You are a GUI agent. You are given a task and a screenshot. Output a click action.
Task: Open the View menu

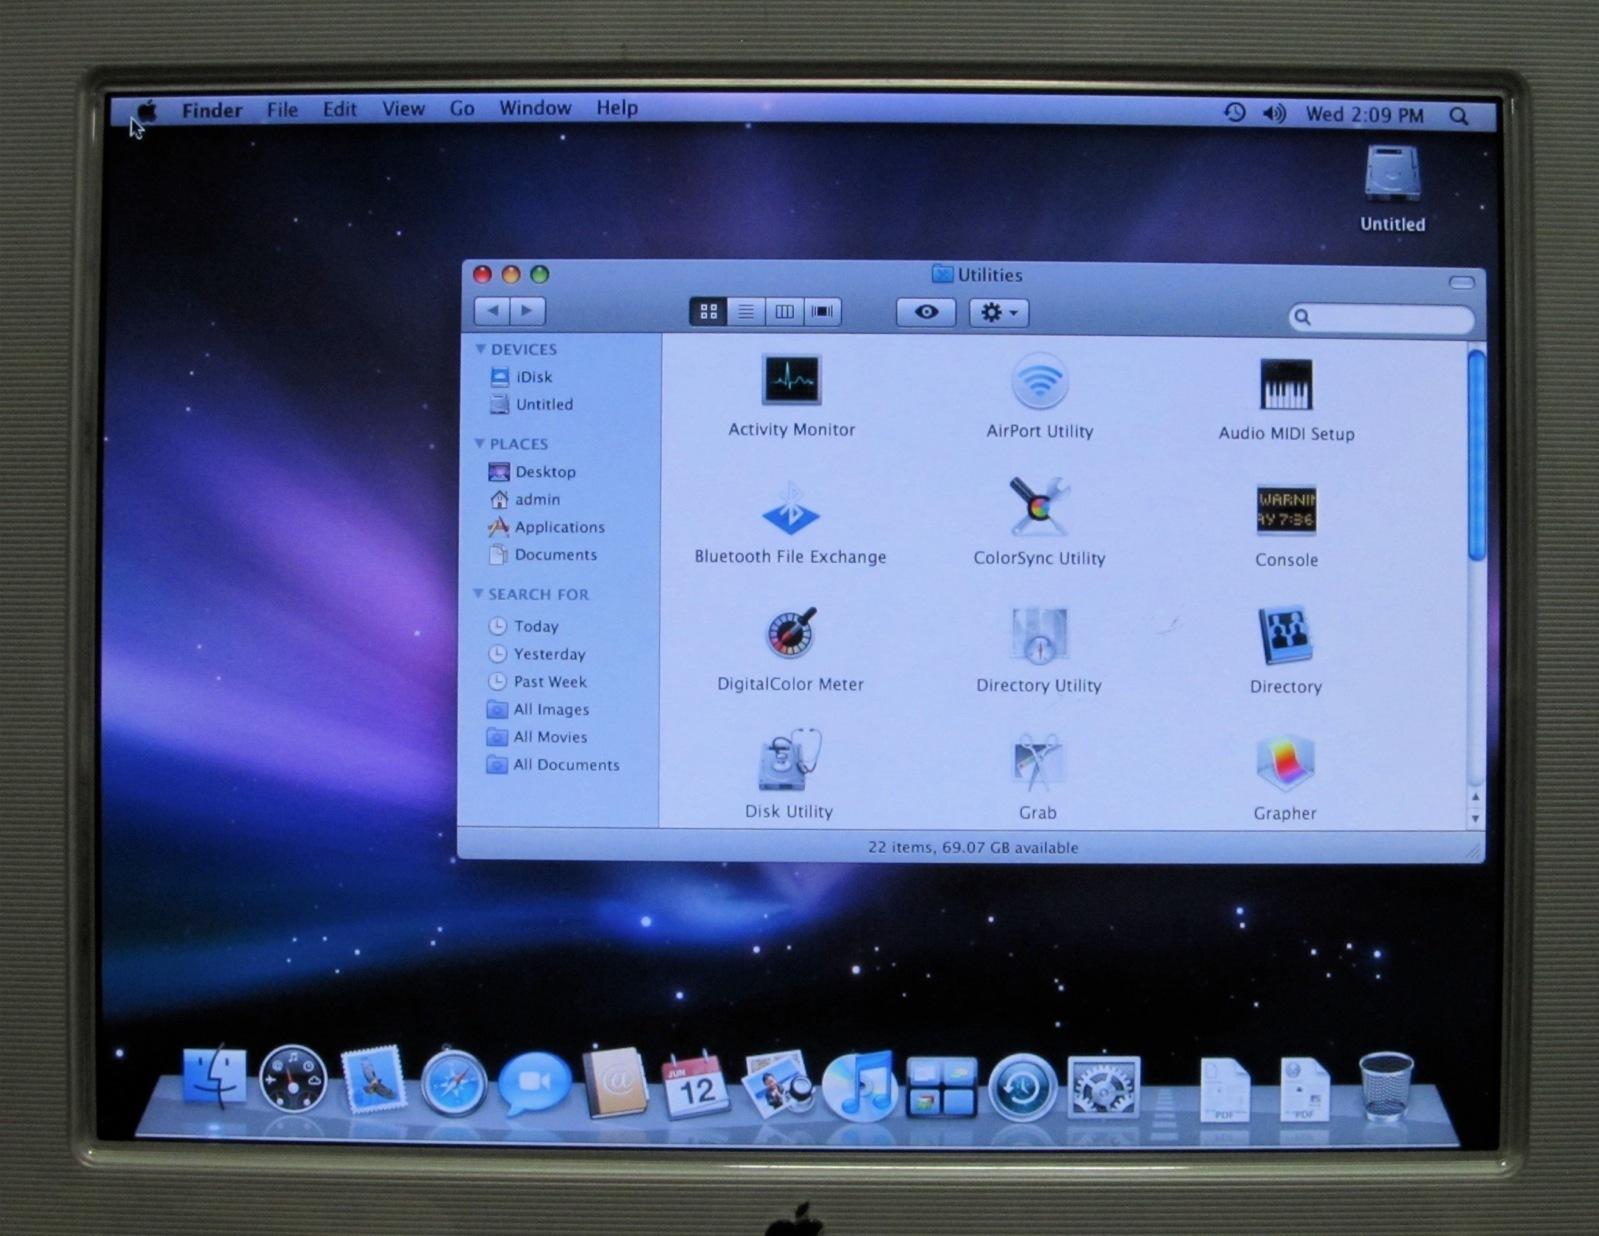403,109
